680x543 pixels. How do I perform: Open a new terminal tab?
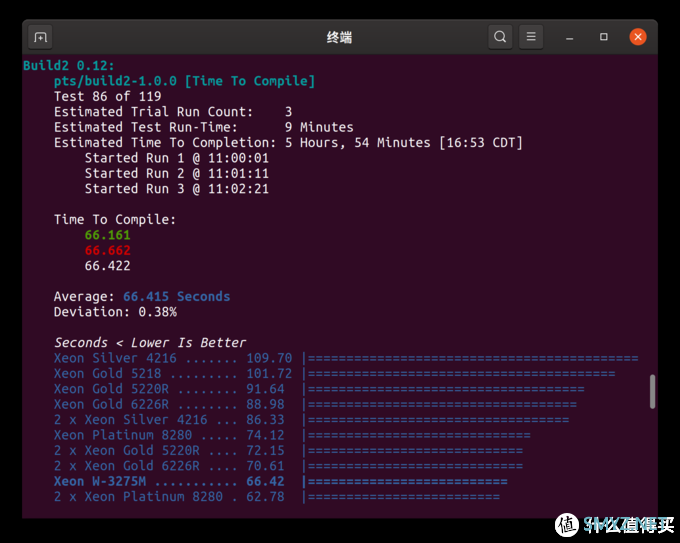coord(40,37)
